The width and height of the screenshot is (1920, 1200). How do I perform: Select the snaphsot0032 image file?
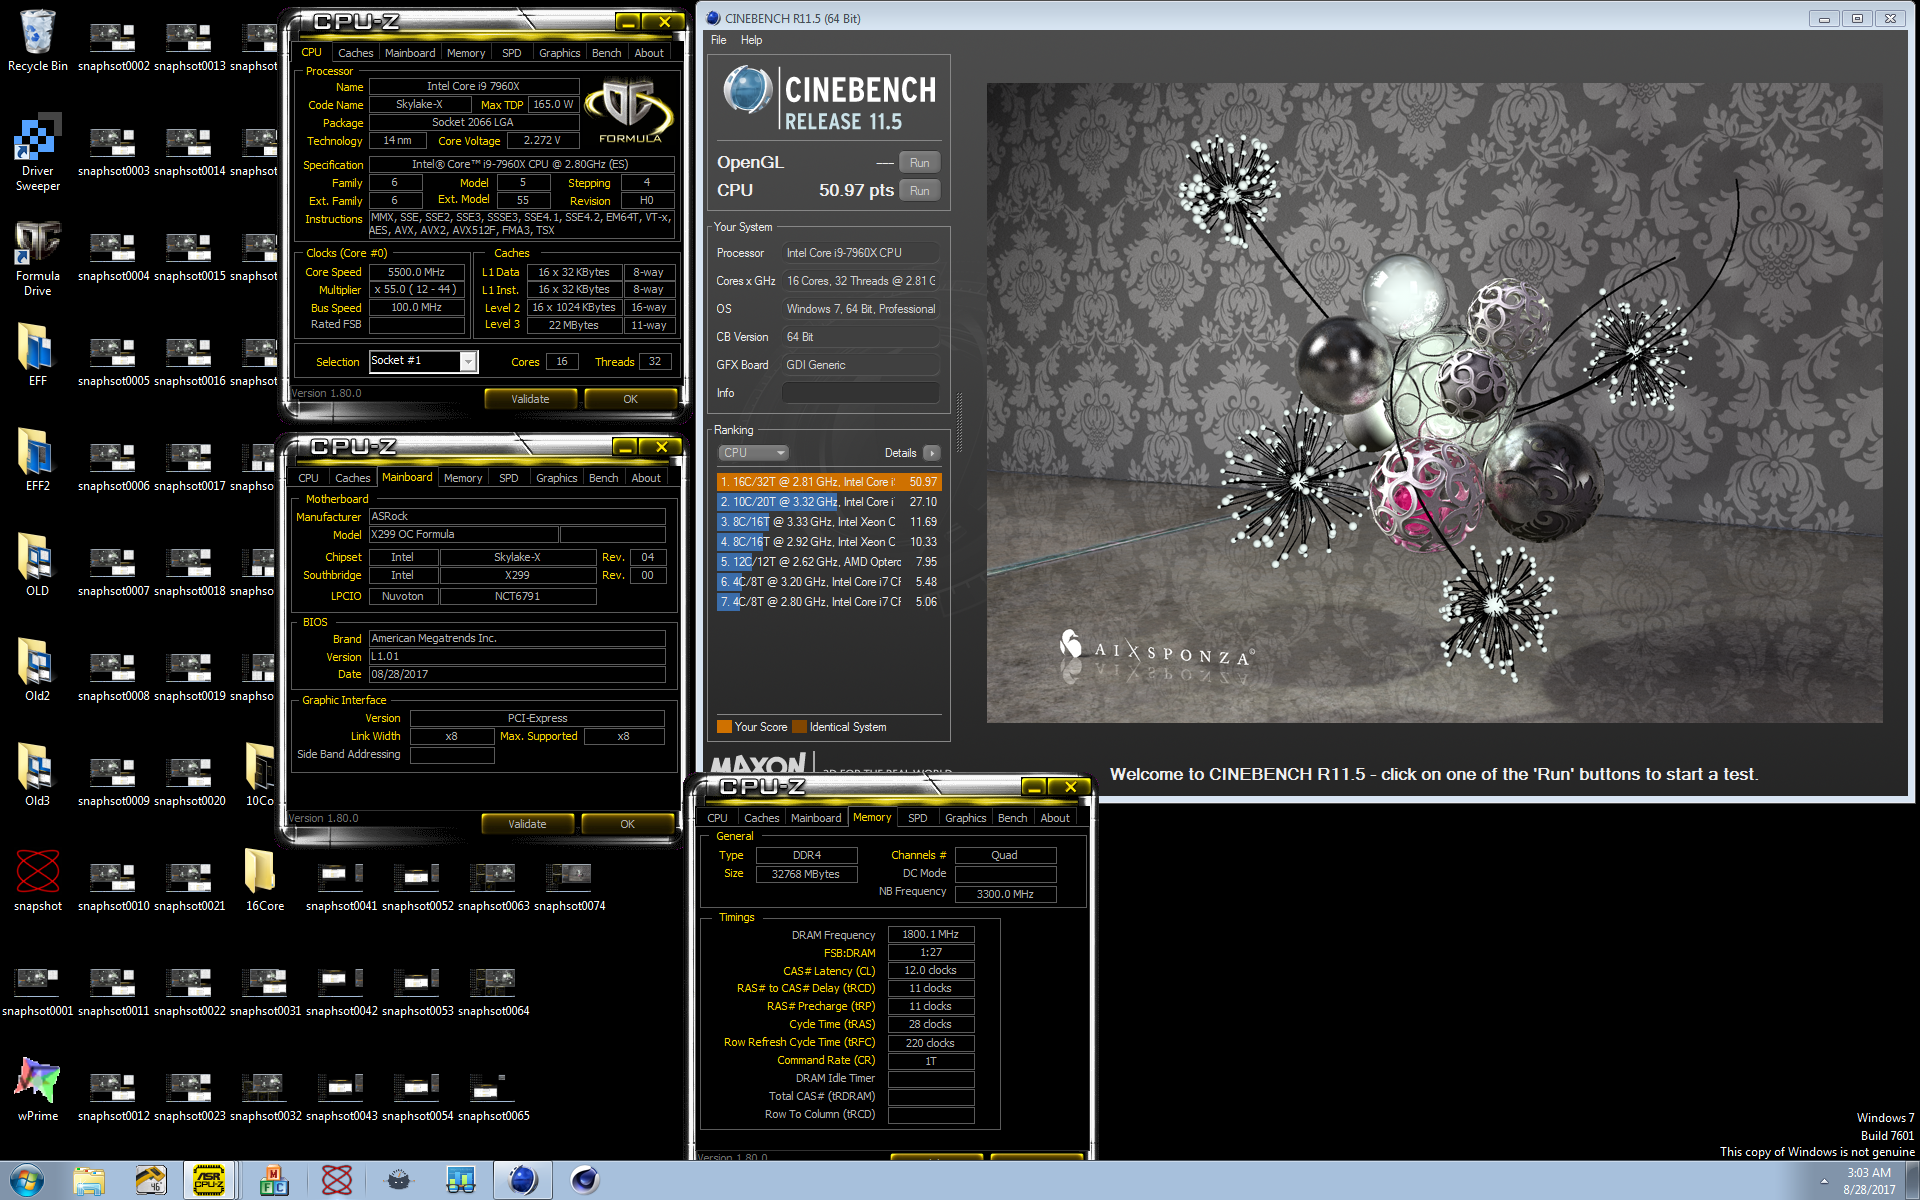click(265, 1096)
